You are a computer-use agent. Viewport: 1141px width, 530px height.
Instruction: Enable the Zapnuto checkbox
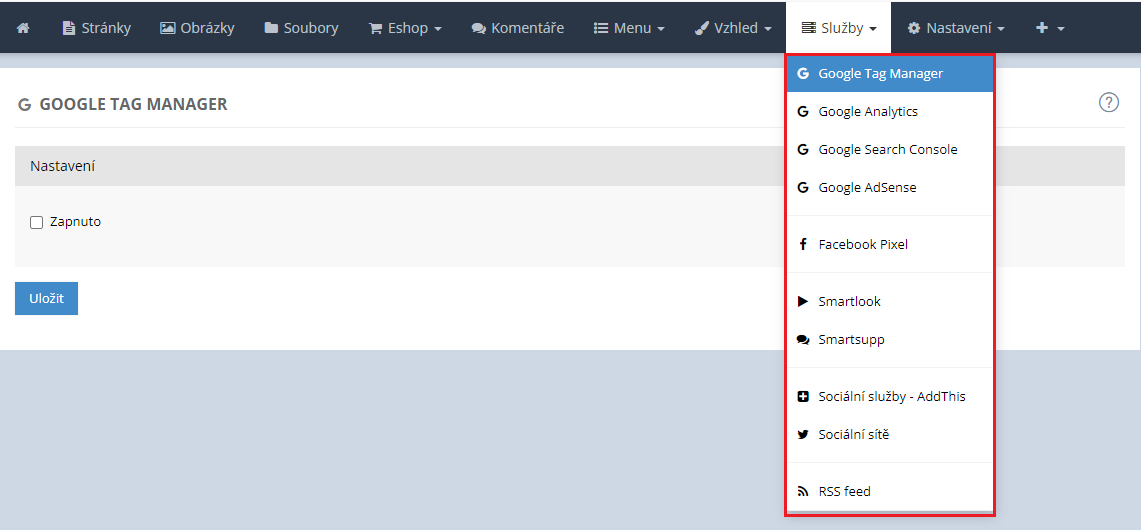[x=37, y=222]
